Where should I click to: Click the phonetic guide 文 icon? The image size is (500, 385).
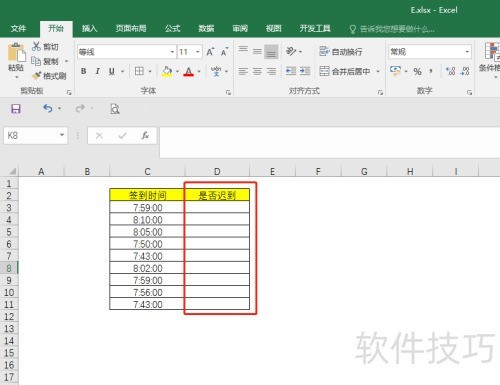point(216,71)
